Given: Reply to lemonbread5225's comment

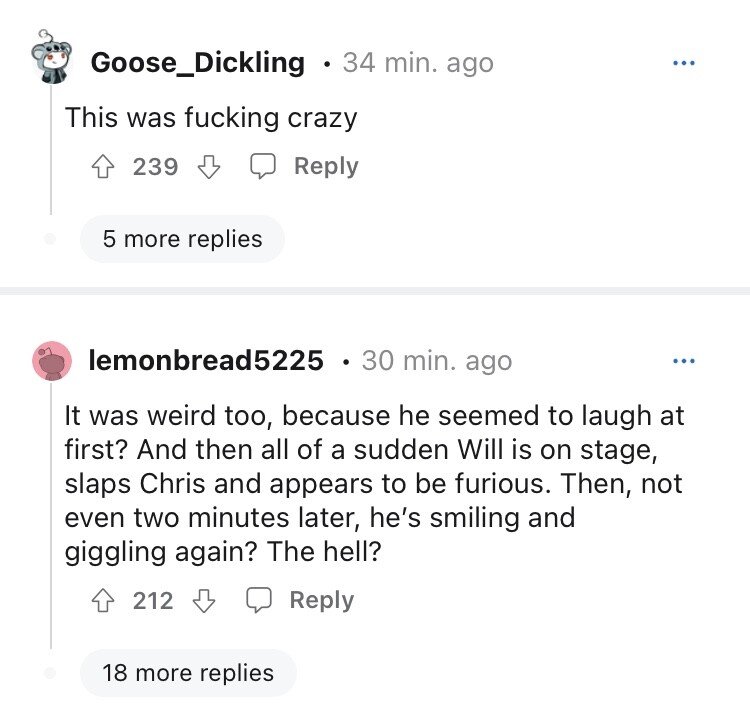Looking at the screenshot, I should [x=300, y=601].
